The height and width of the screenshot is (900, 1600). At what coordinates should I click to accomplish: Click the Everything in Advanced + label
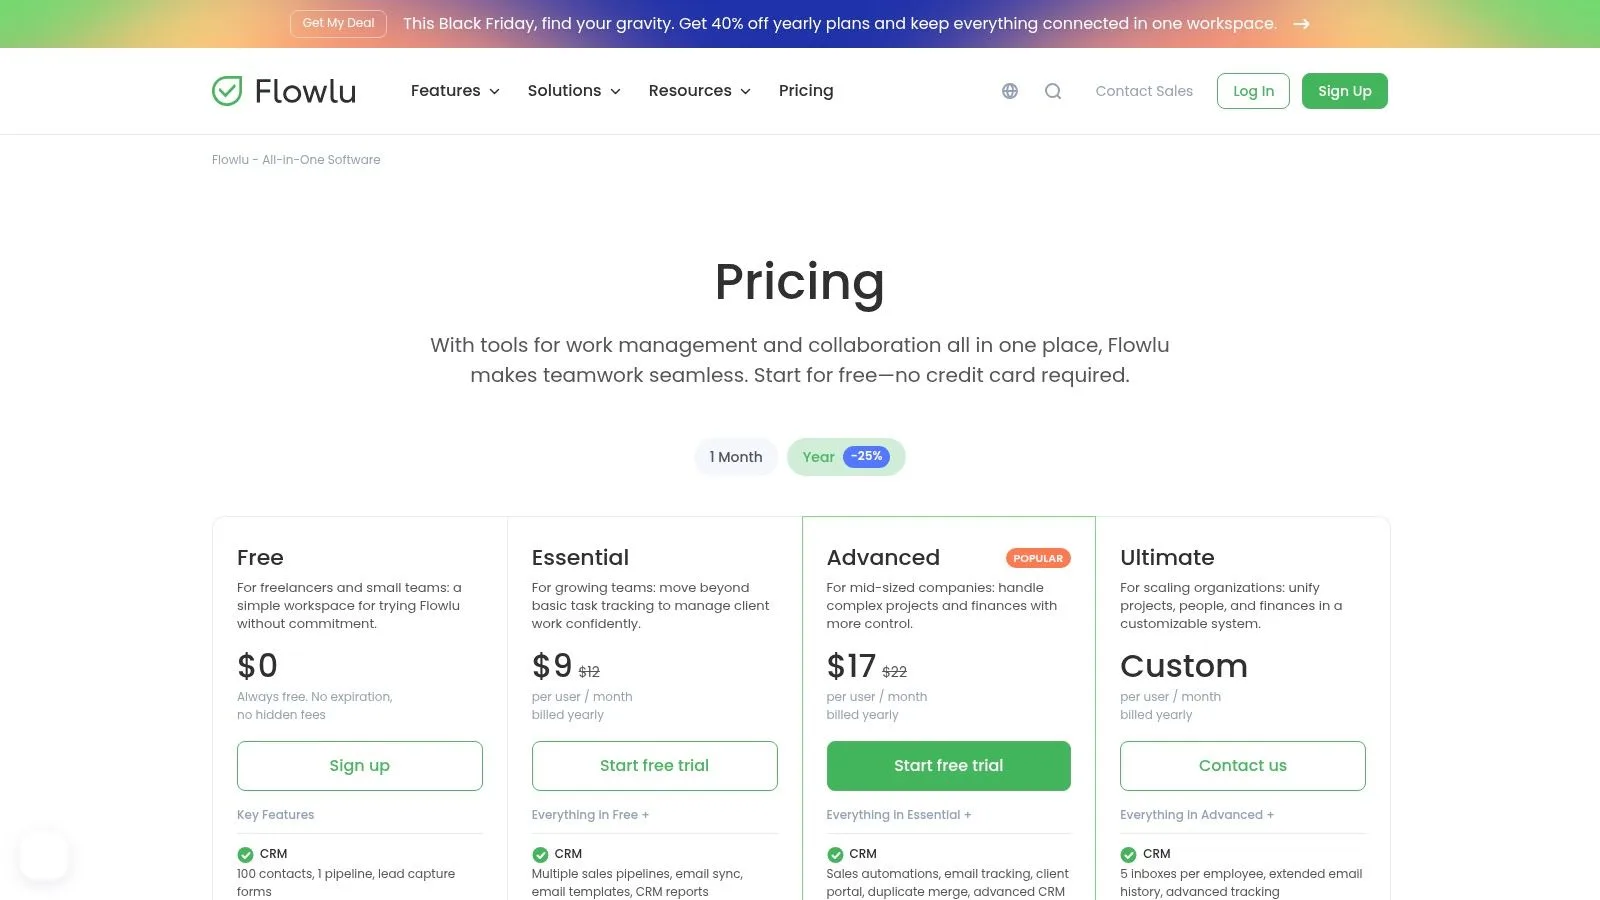tap(1197, 815)
